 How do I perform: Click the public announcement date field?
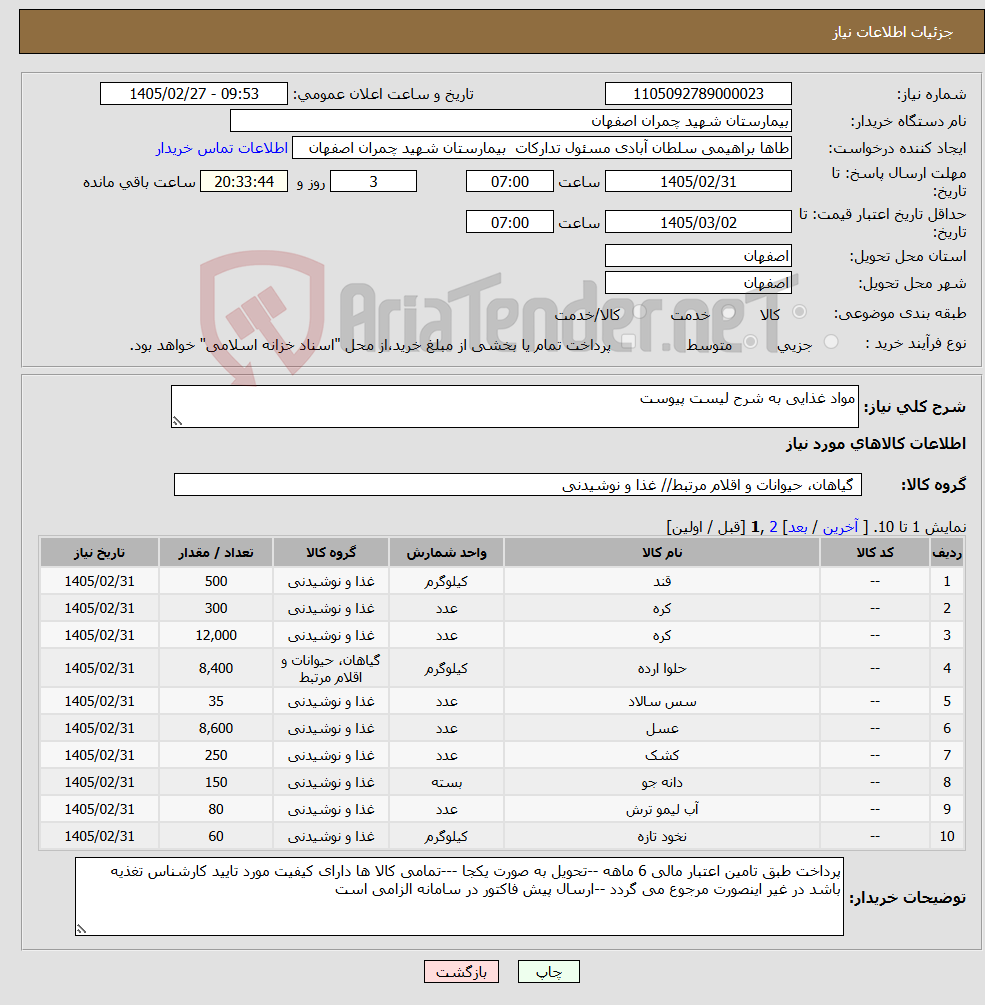pos(194,94)
